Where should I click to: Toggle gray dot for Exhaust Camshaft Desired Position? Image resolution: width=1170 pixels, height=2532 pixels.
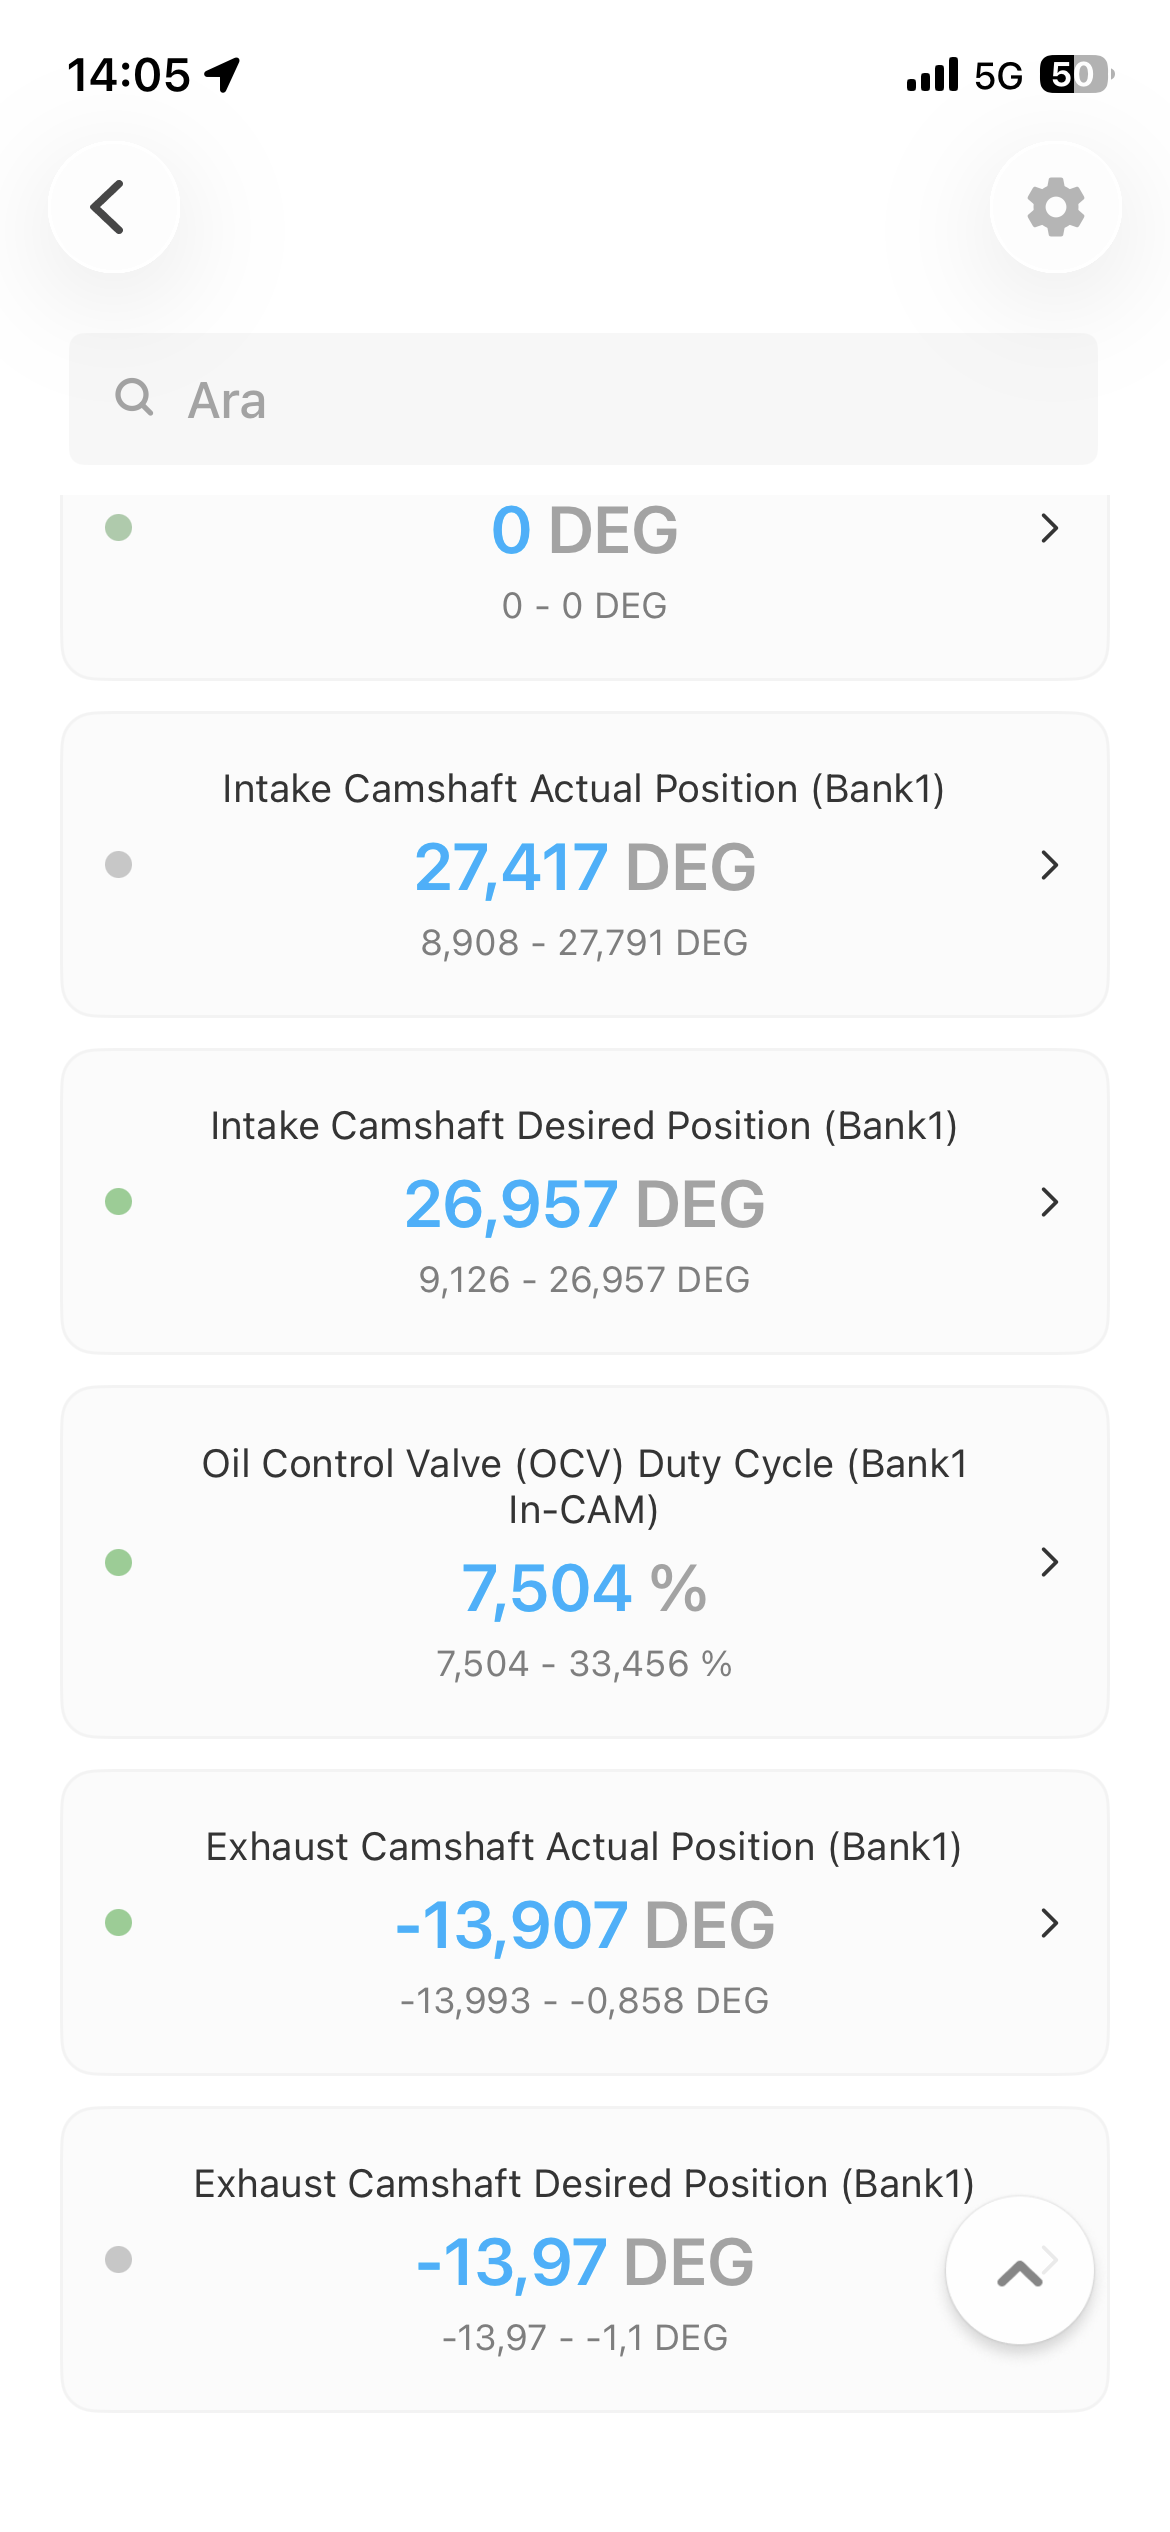pyautogui.click(x=119, y=2259)
